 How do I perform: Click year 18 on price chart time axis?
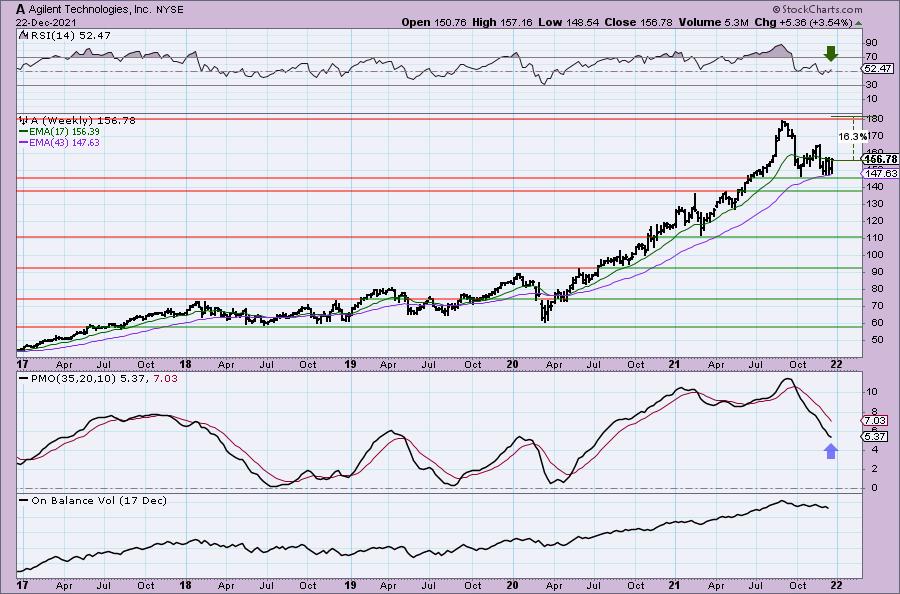tap(185, 364)
